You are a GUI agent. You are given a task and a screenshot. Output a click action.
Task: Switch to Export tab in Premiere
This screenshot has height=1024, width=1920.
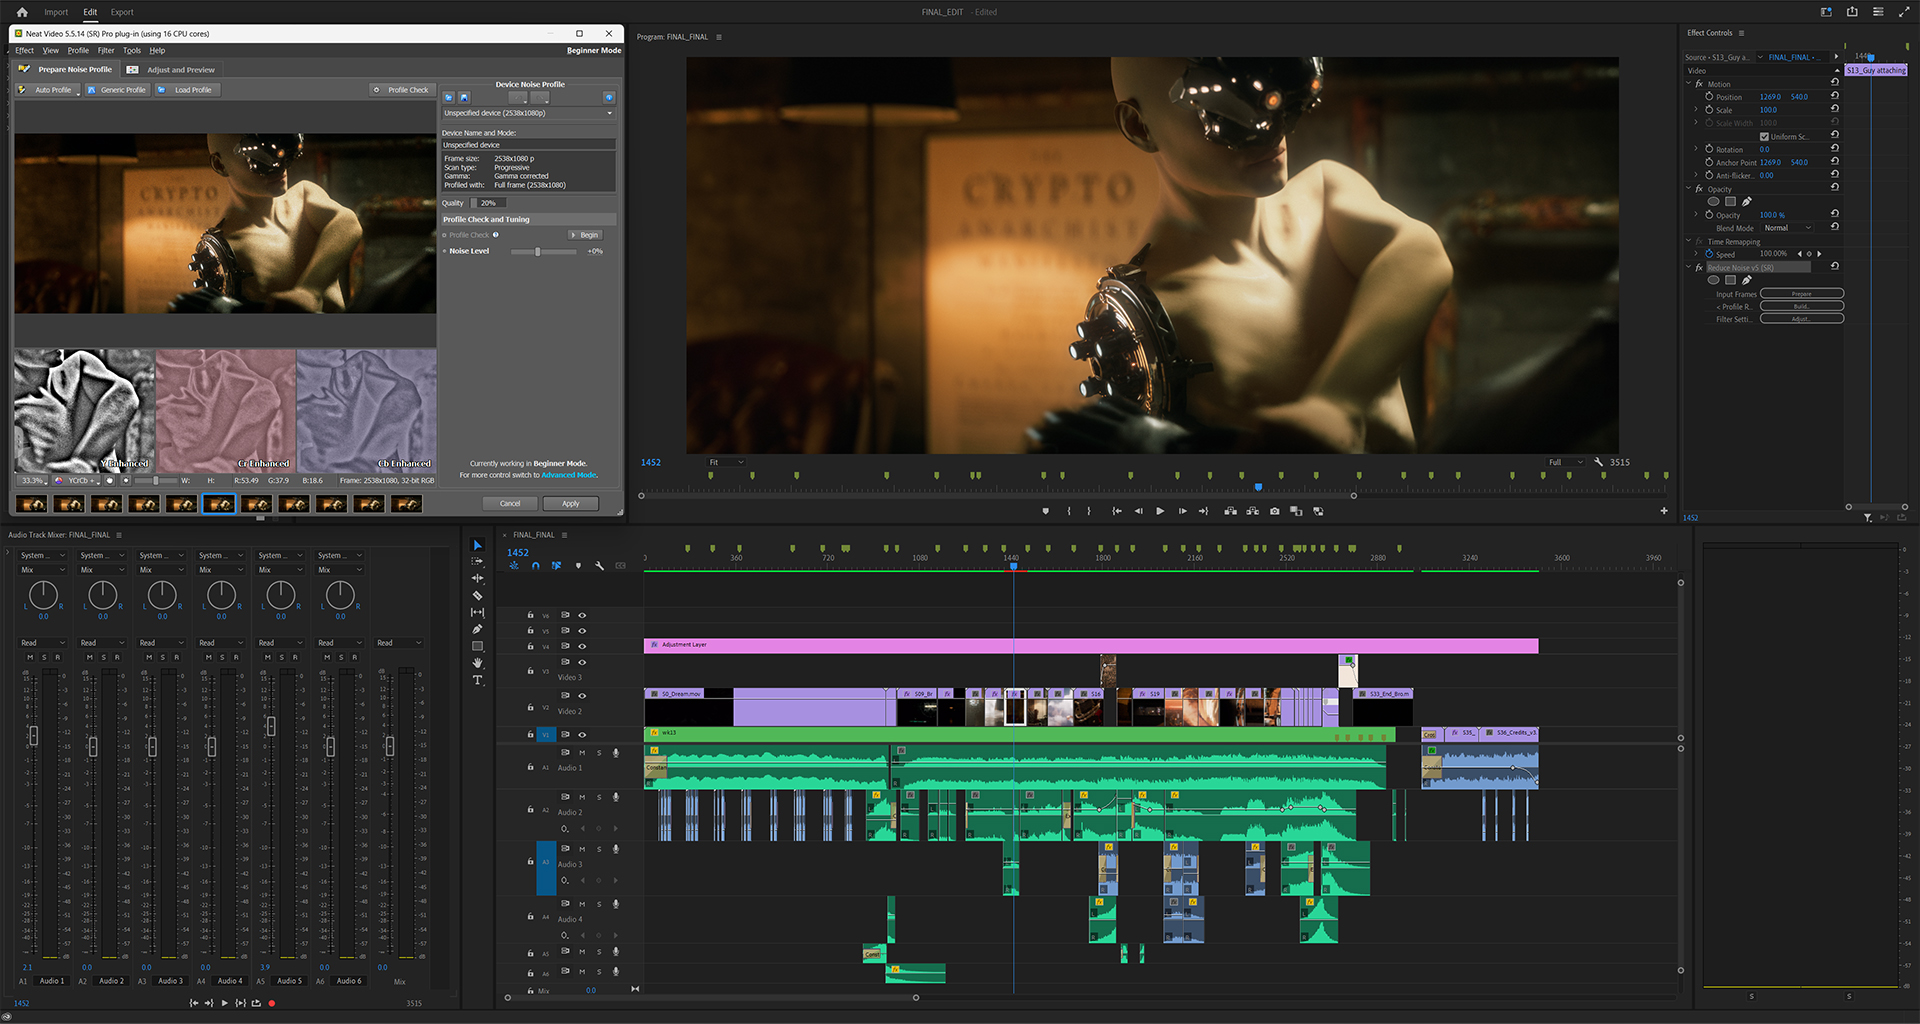pyautogui.click(x=122, y=12)
